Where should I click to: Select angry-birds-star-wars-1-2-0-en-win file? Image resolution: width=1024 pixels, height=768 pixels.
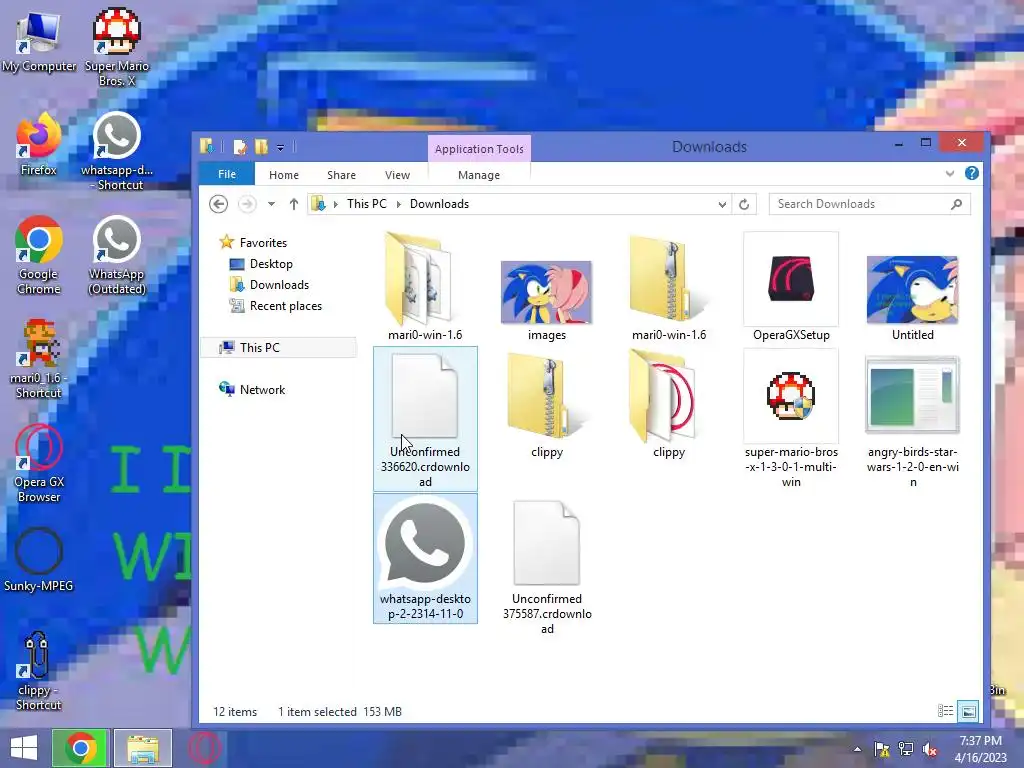tap(912, 422)
